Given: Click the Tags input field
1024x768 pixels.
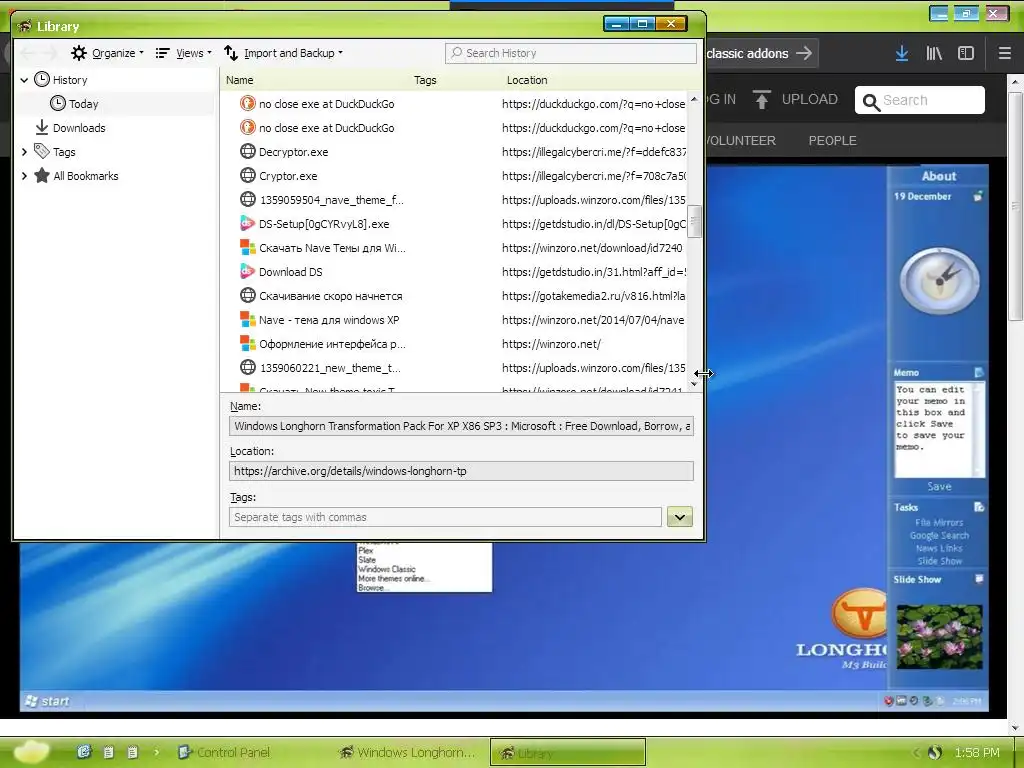Looking at the screenshot, I should tap(445, 517).
